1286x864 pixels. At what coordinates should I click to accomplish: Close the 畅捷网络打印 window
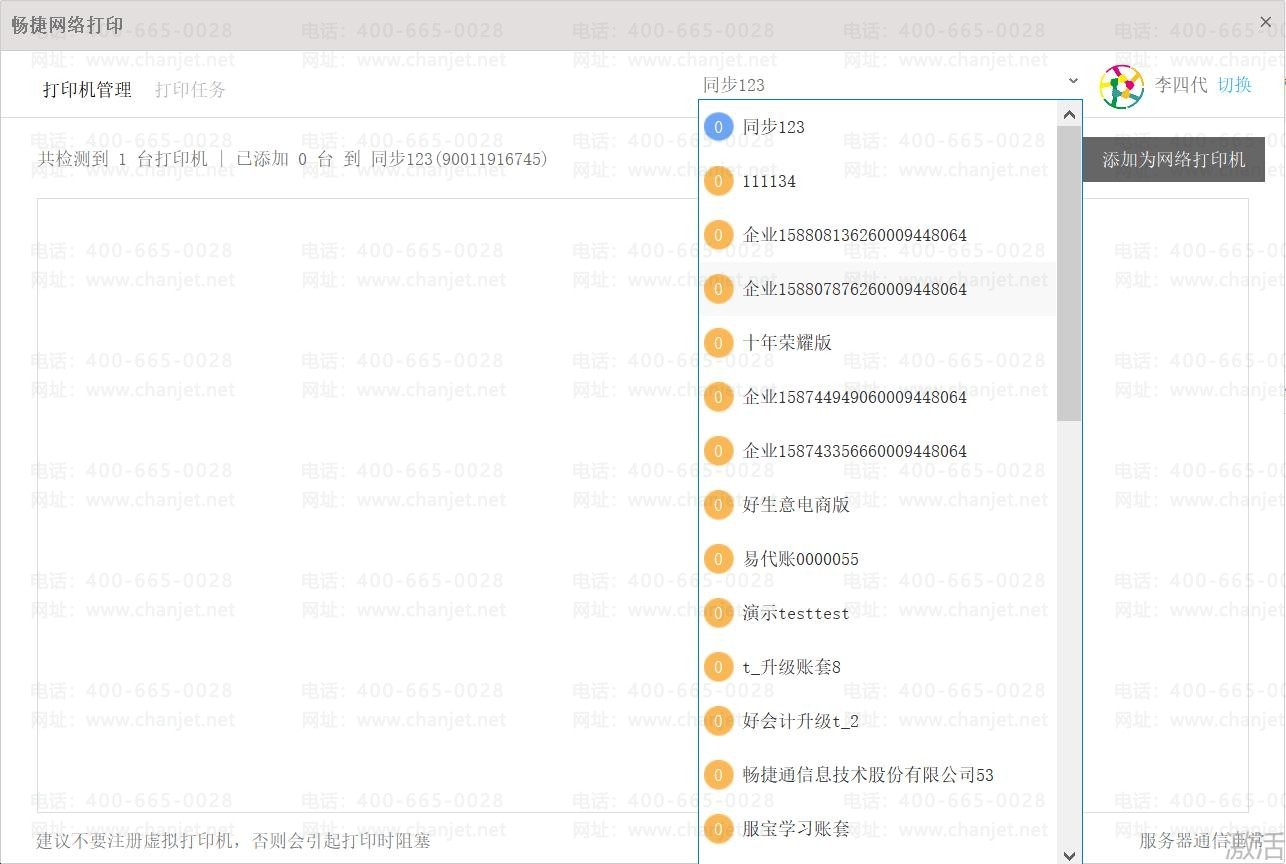tap(1265, 22)
